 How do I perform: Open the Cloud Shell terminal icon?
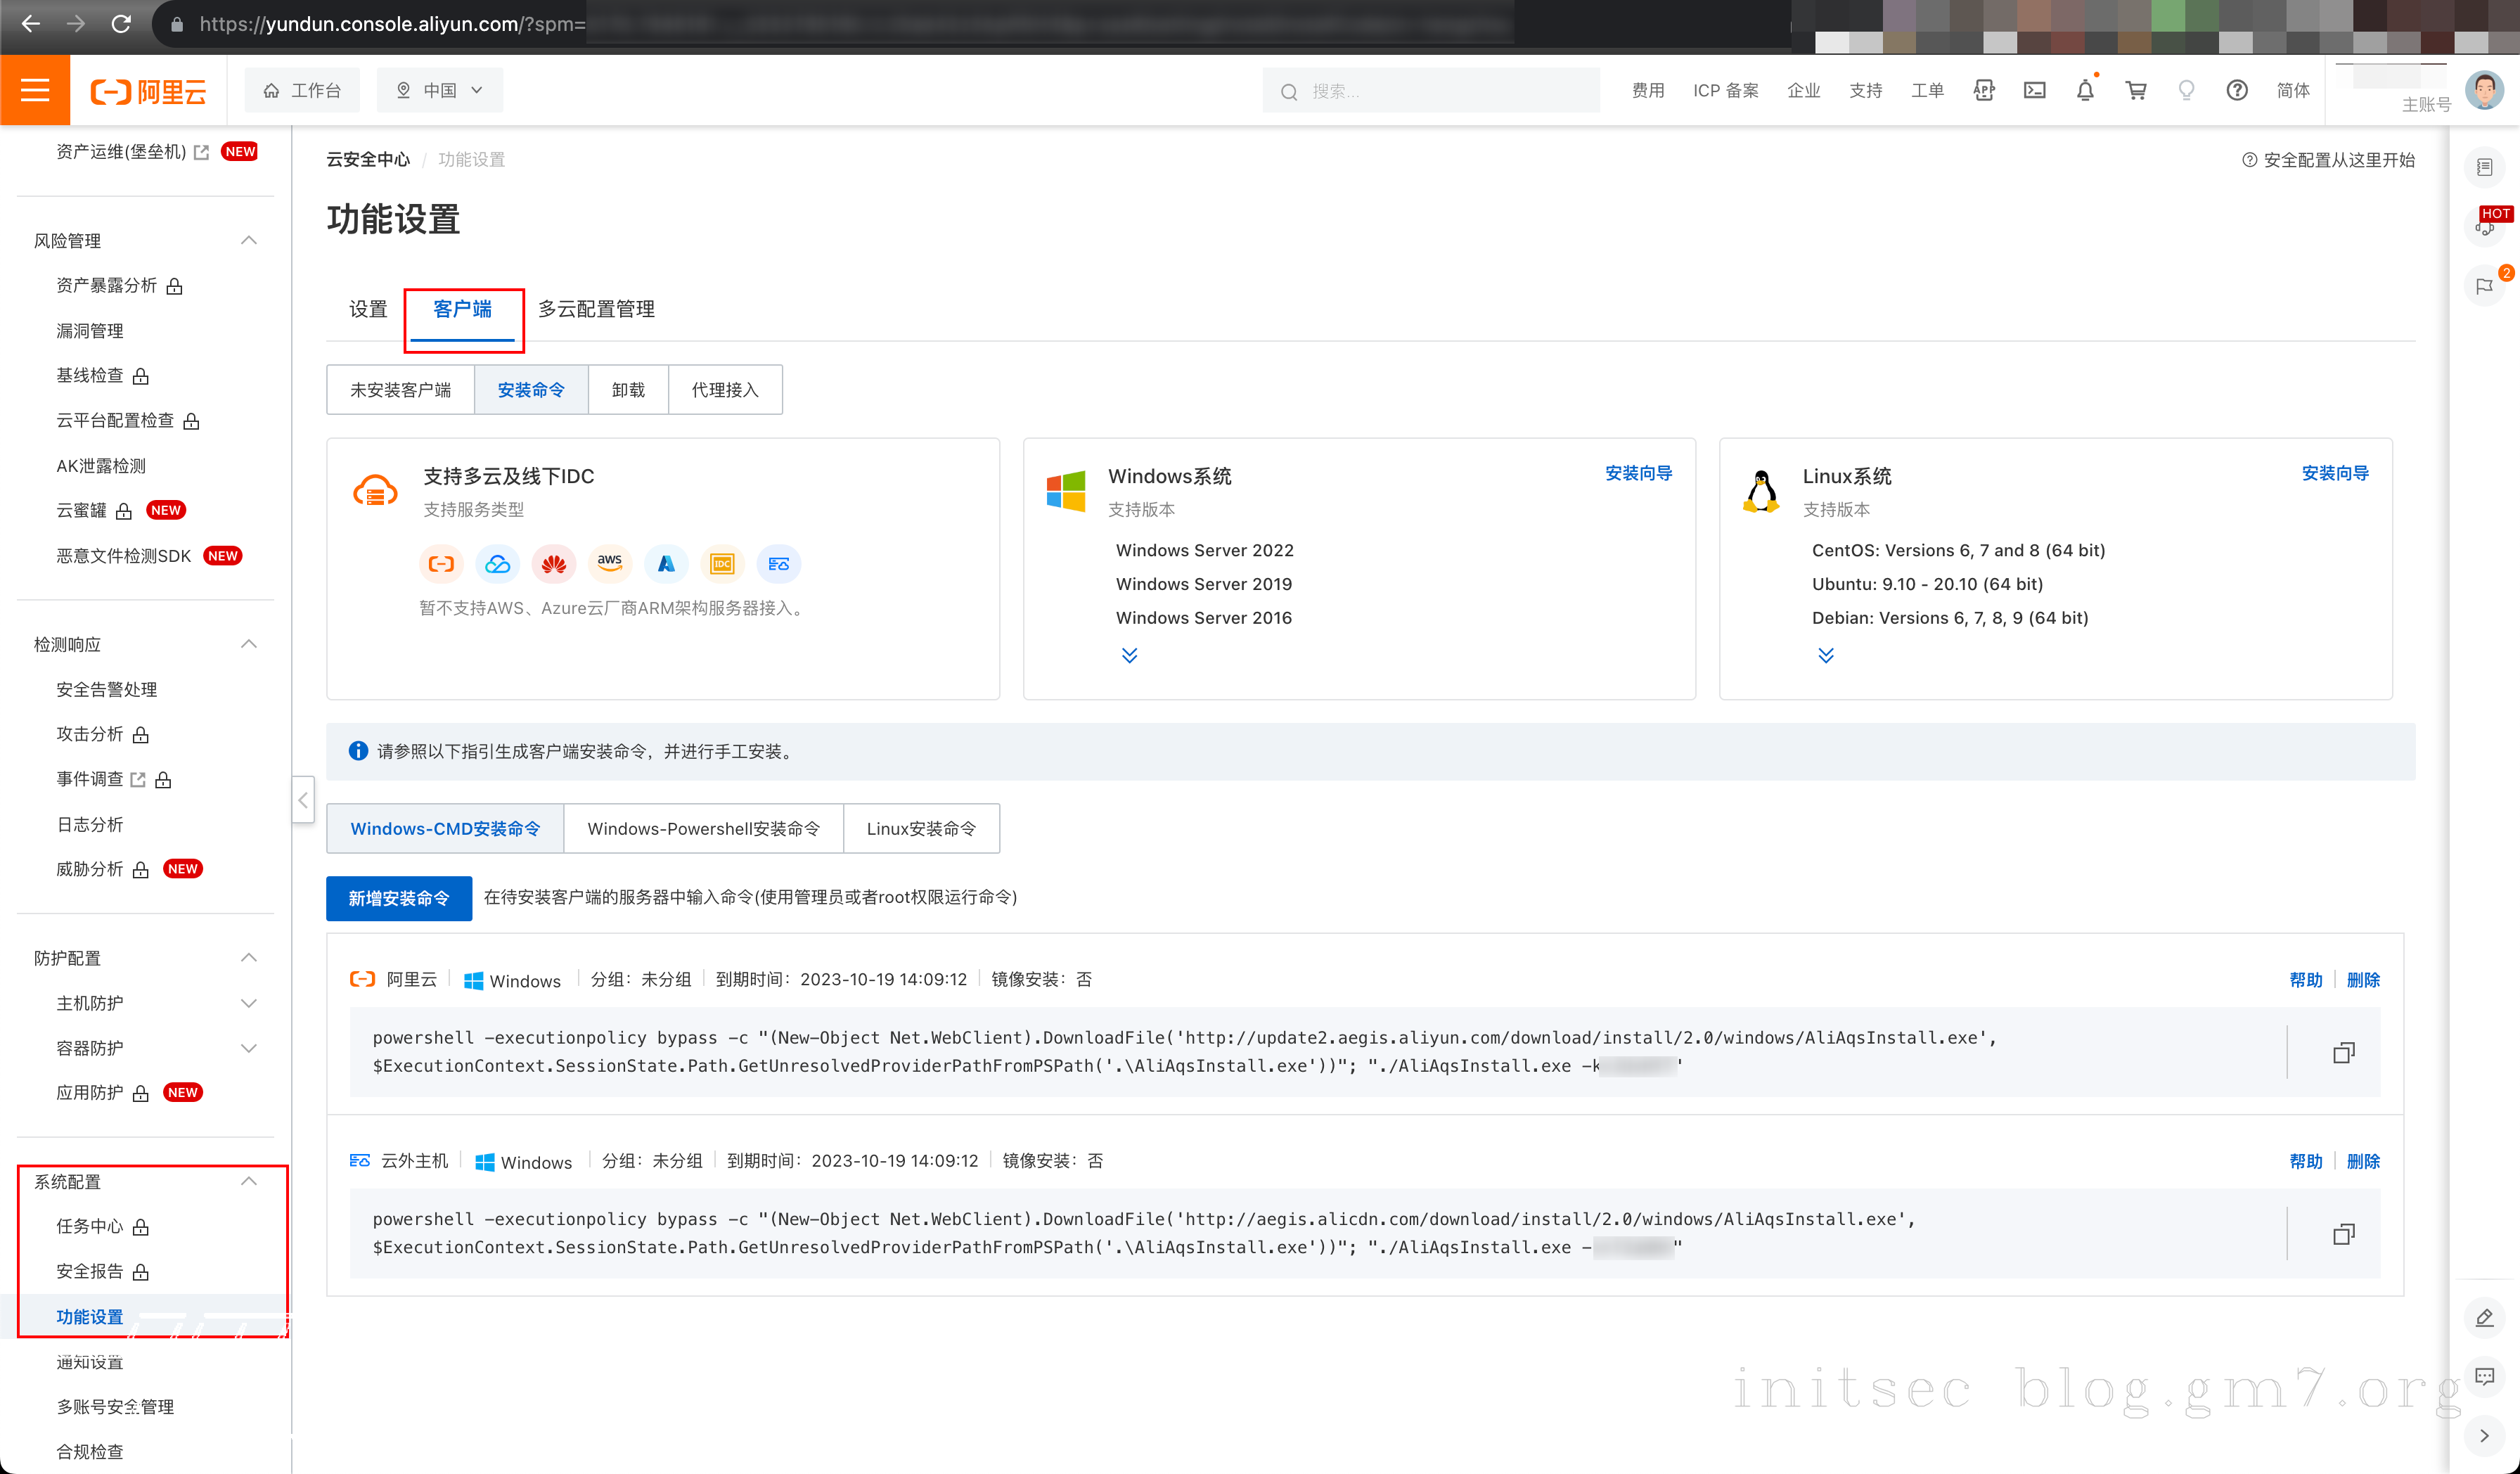pos(2034,91)
